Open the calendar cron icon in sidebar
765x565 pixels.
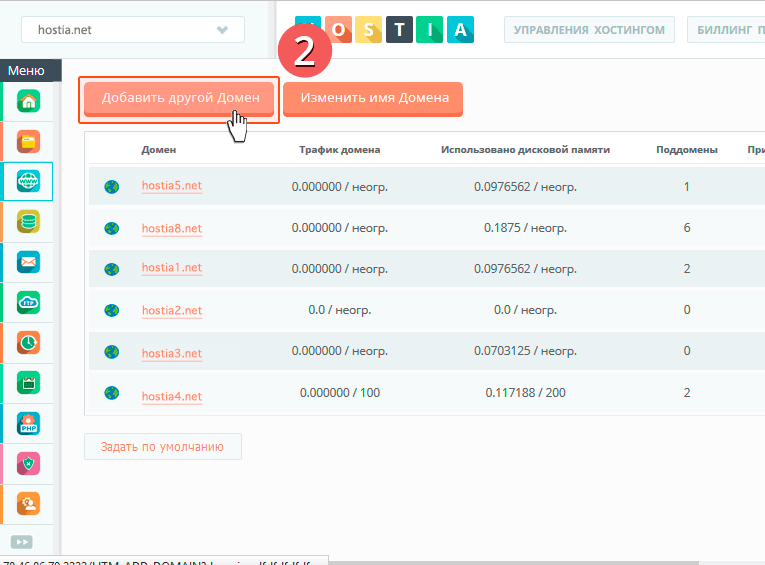(28, 383)
